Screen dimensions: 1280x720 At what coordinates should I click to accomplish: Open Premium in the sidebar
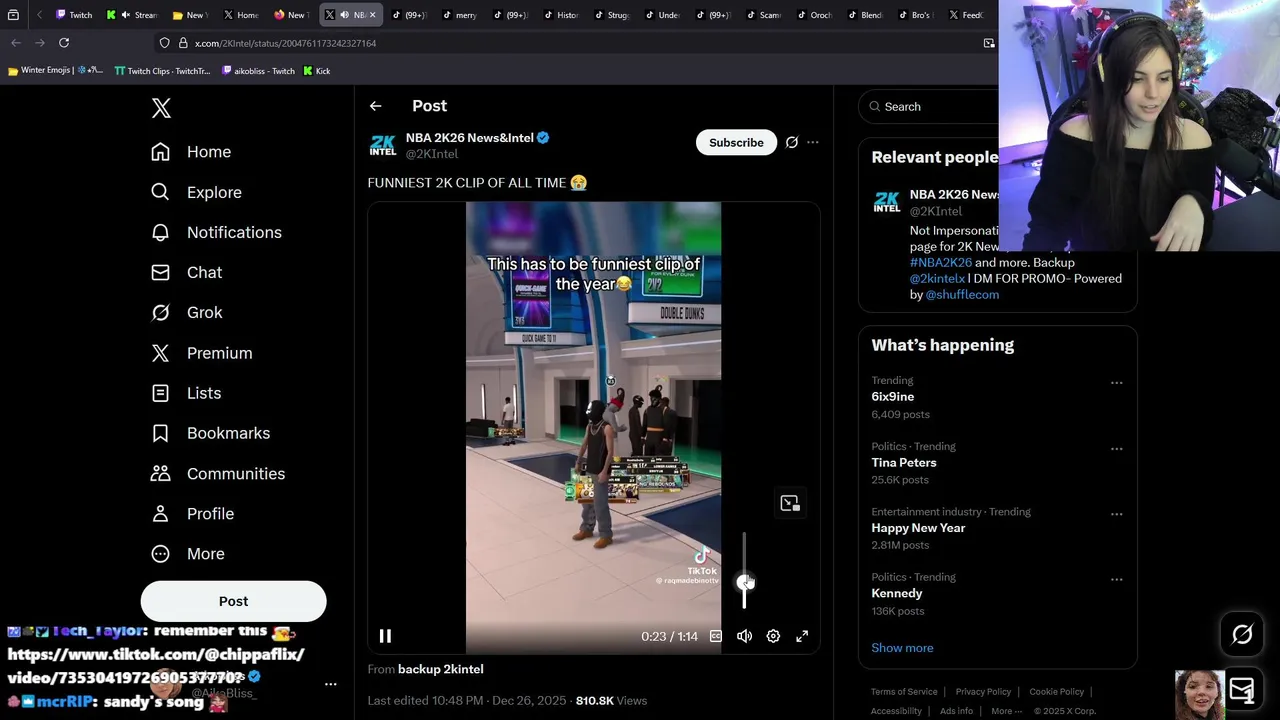(202, 353)
